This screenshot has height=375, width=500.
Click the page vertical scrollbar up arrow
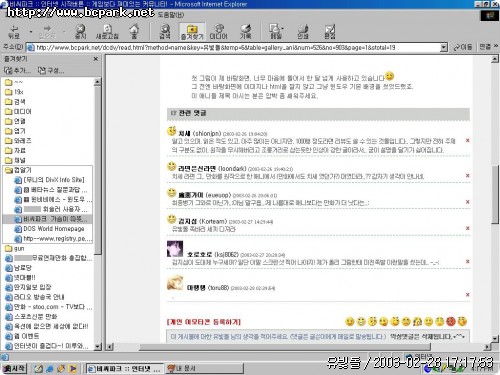pos(495,59)
